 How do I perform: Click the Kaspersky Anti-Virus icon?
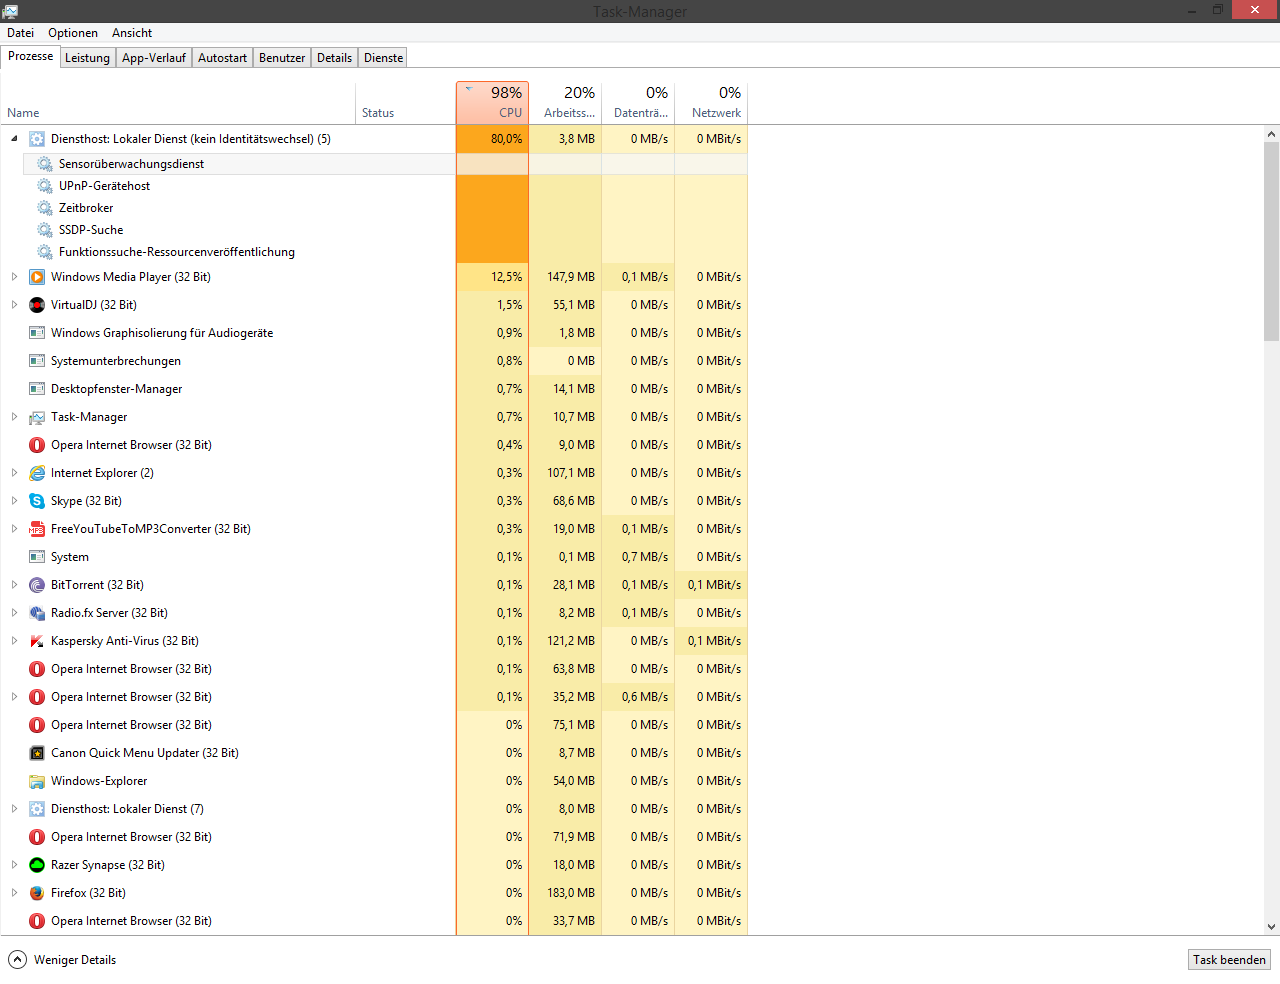37,641
